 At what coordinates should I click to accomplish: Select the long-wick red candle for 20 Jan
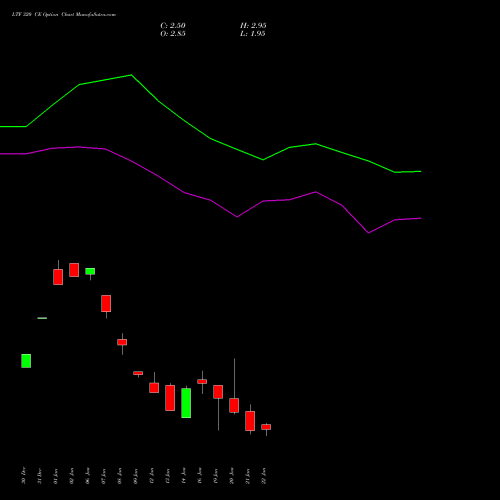click(x=234, y=405)
